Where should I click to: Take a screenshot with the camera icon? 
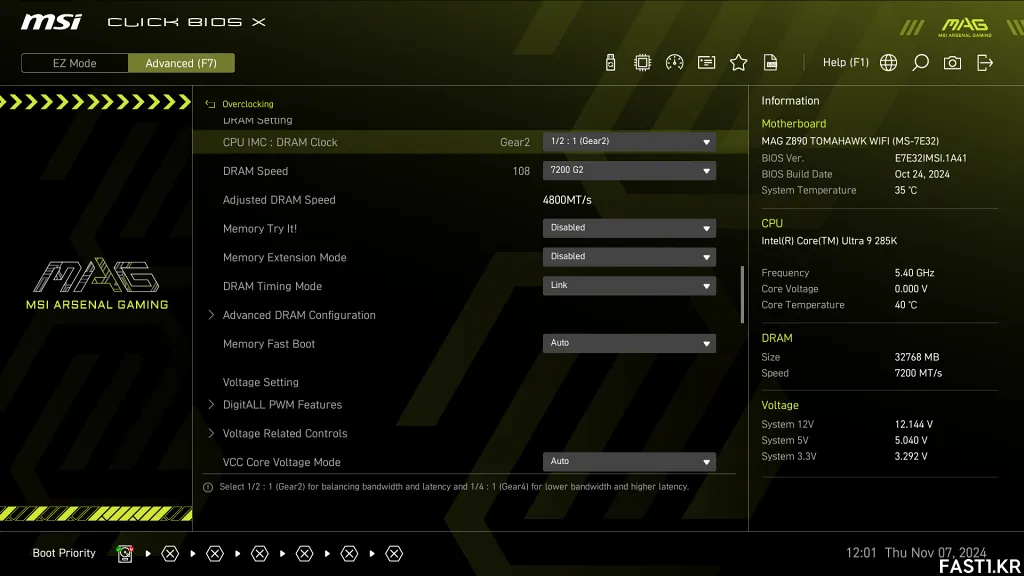point(952,63)
